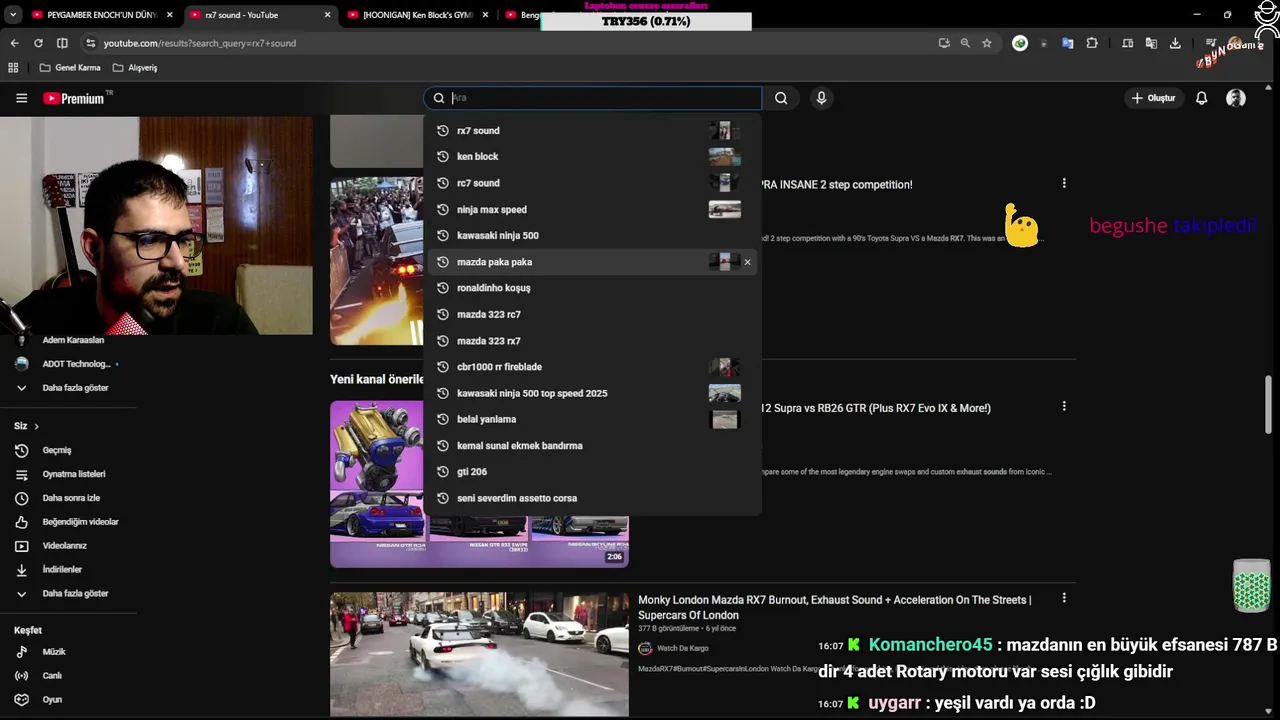Pick 'cbr1000 rr fireblade' suggestion

[x=592, y=367]
